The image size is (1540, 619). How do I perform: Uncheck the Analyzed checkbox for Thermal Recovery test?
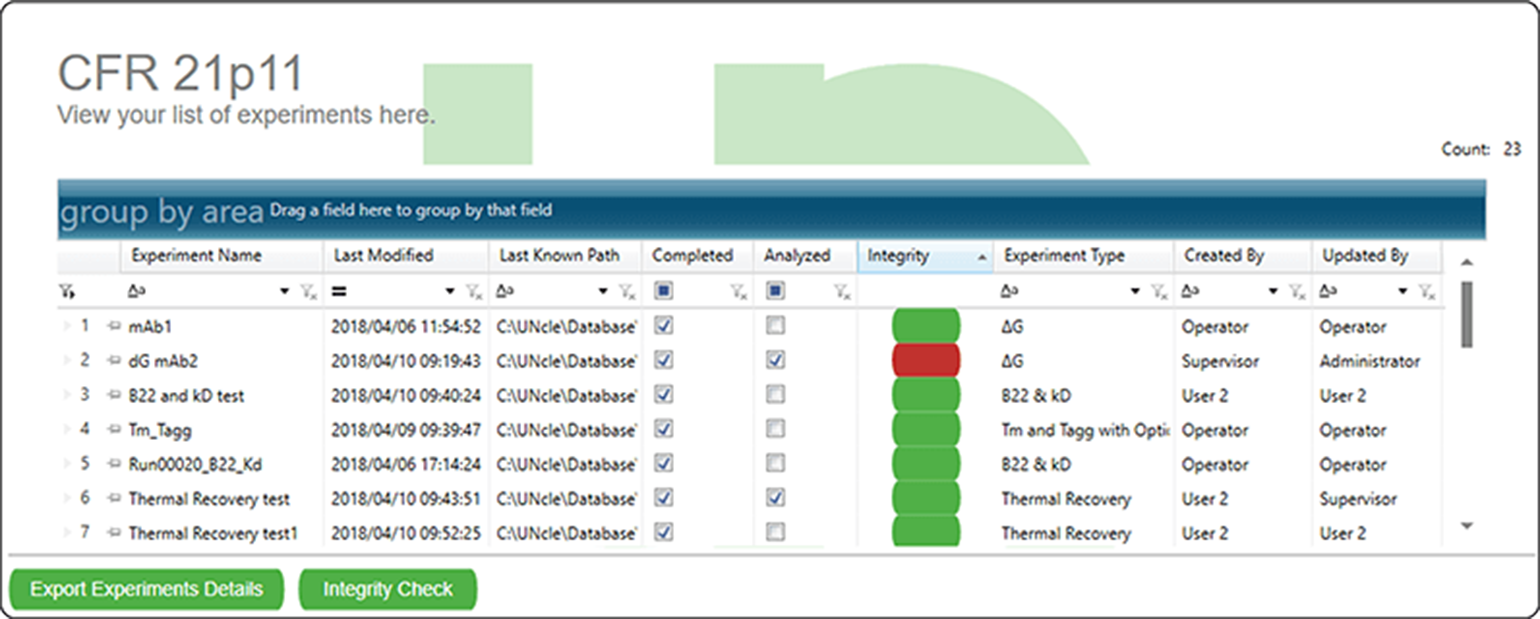775,498
